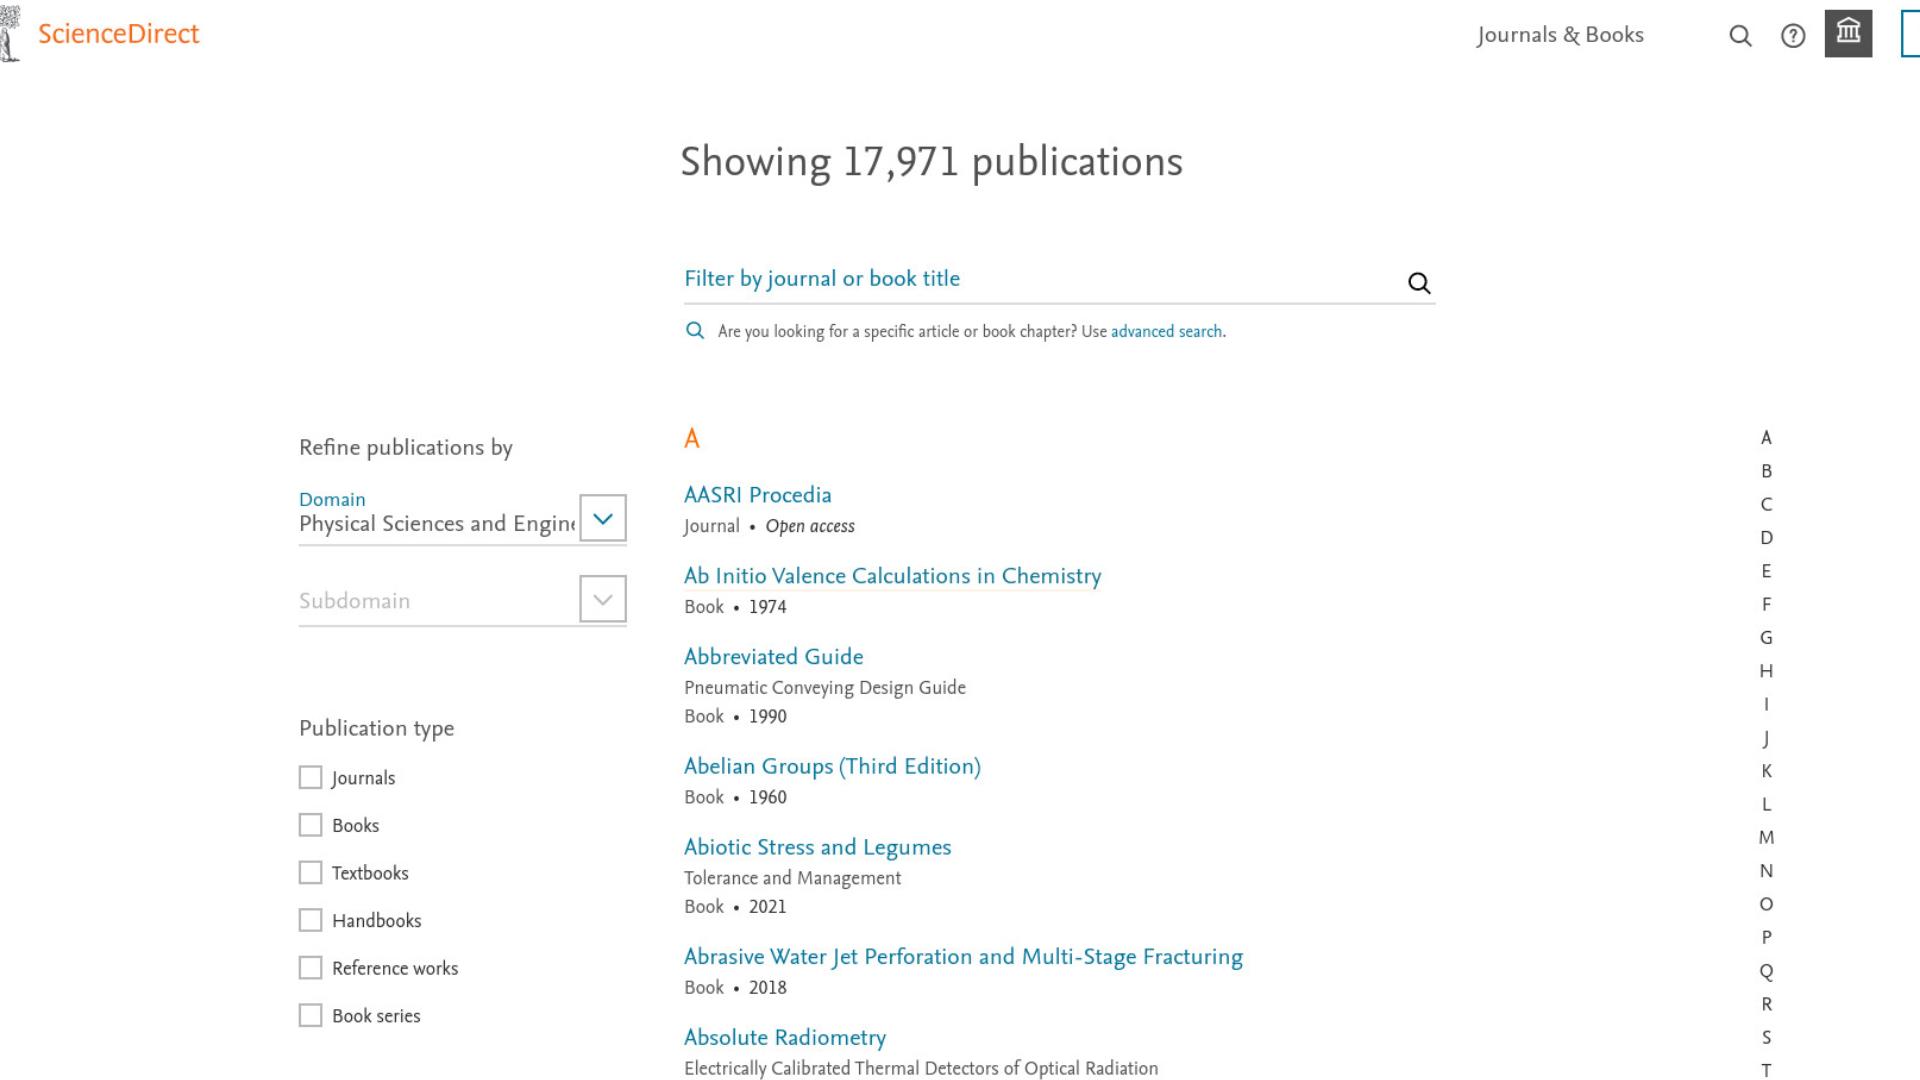Check the Book series checkbox

click(311, 1016)
